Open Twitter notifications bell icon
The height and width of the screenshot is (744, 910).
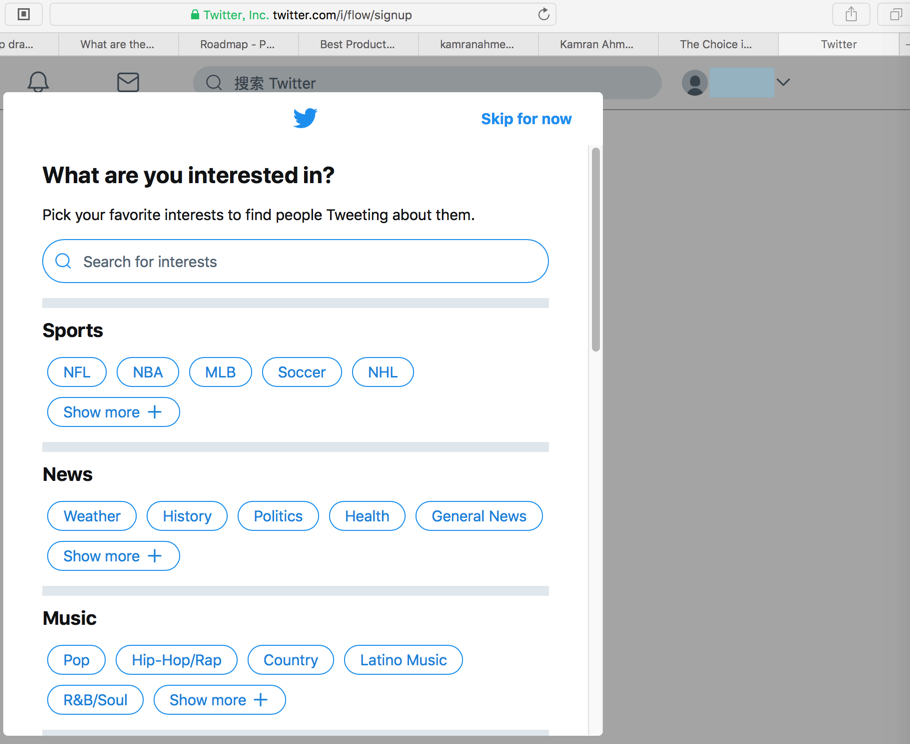(x=38, y=82)
